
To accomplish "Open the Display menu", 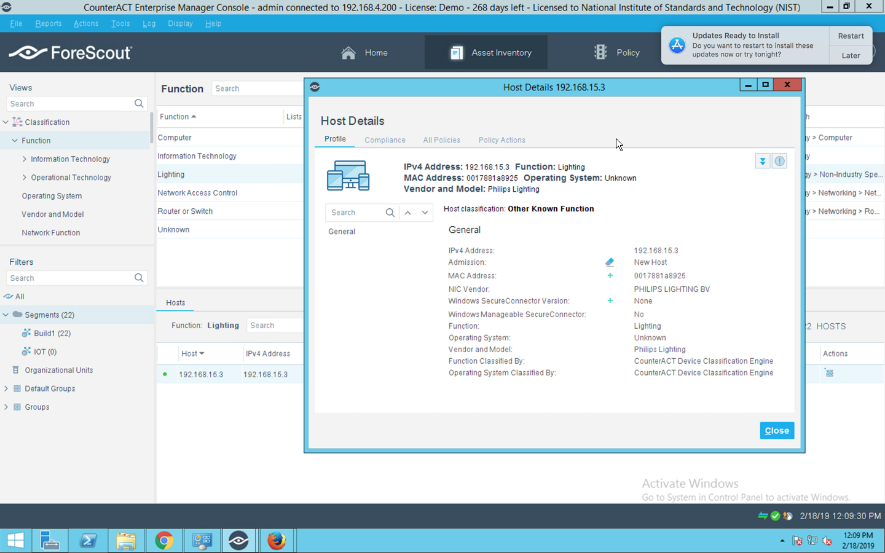I will coord(180,24).
